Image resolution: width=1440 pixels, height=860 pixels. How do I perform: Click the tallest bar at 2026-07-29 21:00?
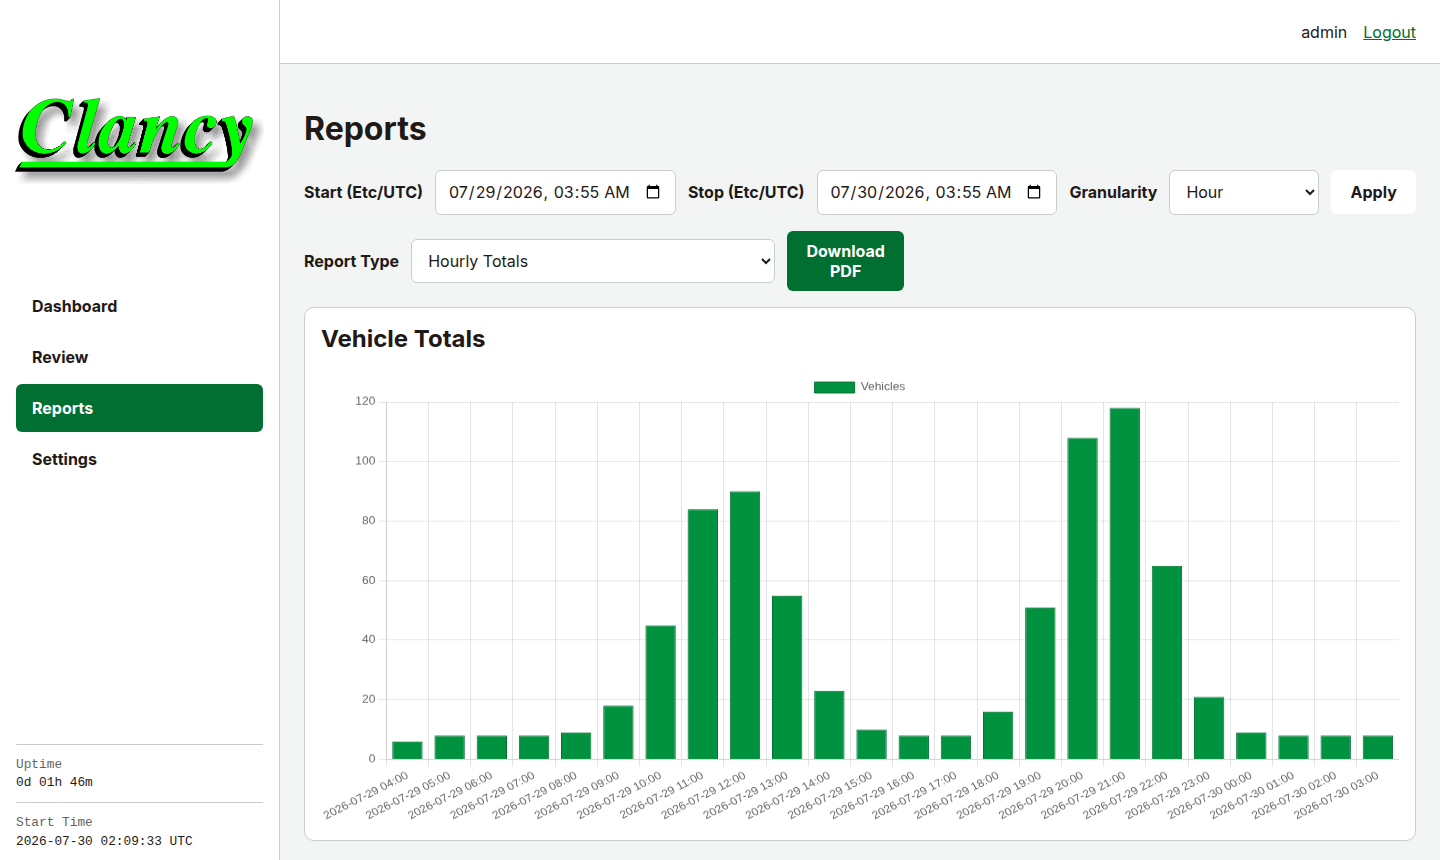tap(1125, 583)
